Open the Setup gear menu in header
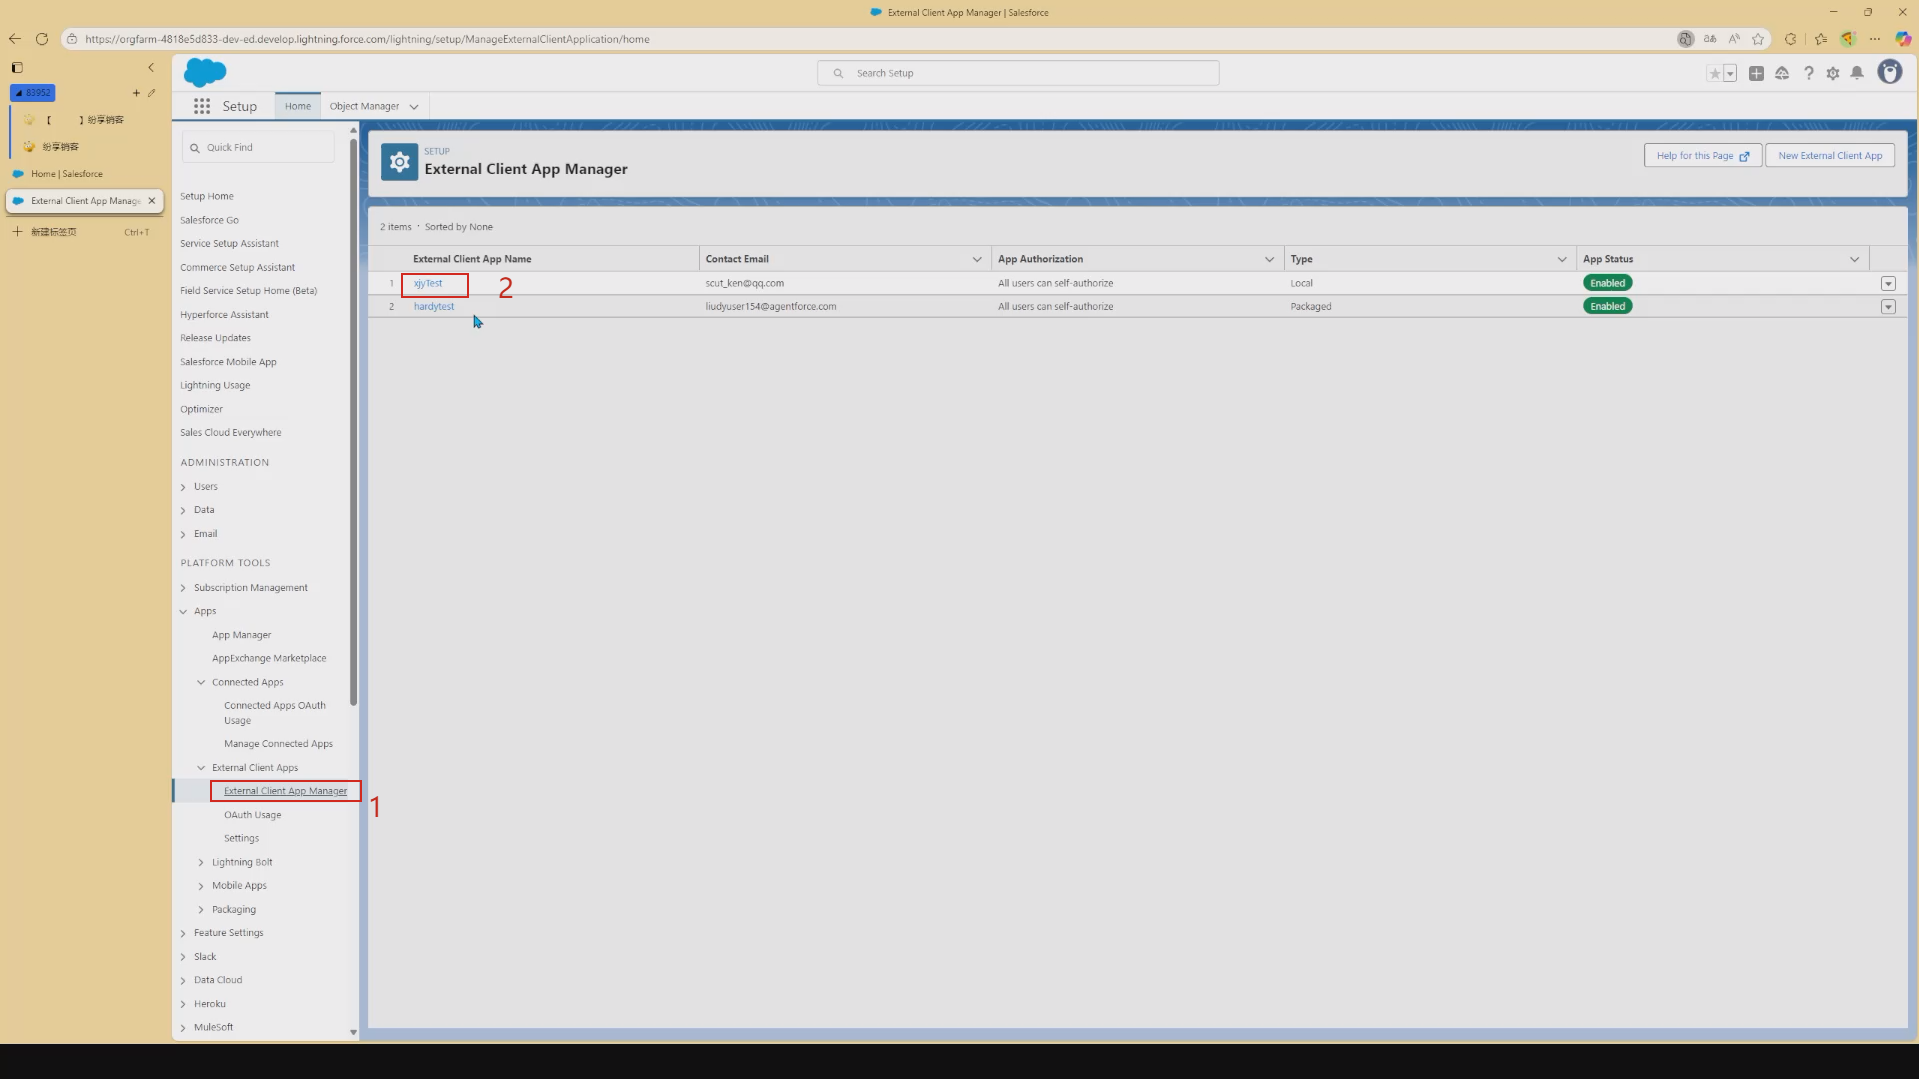Viewport: 1919px width, 1079px height. pyautogui.click(x=1833, y=73)
